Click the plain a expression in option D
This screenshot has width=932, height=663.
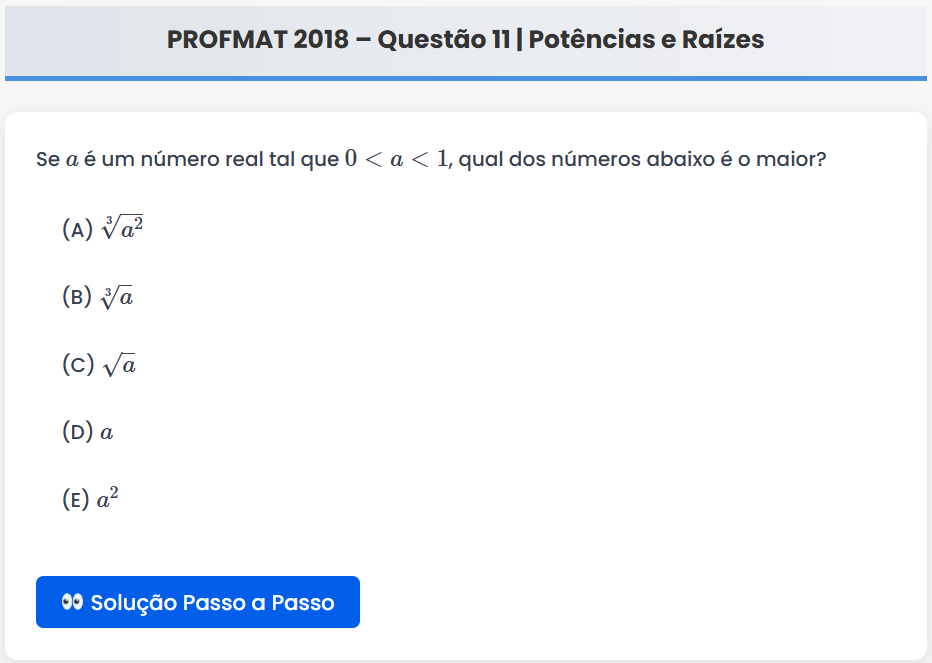pos(107,433)
